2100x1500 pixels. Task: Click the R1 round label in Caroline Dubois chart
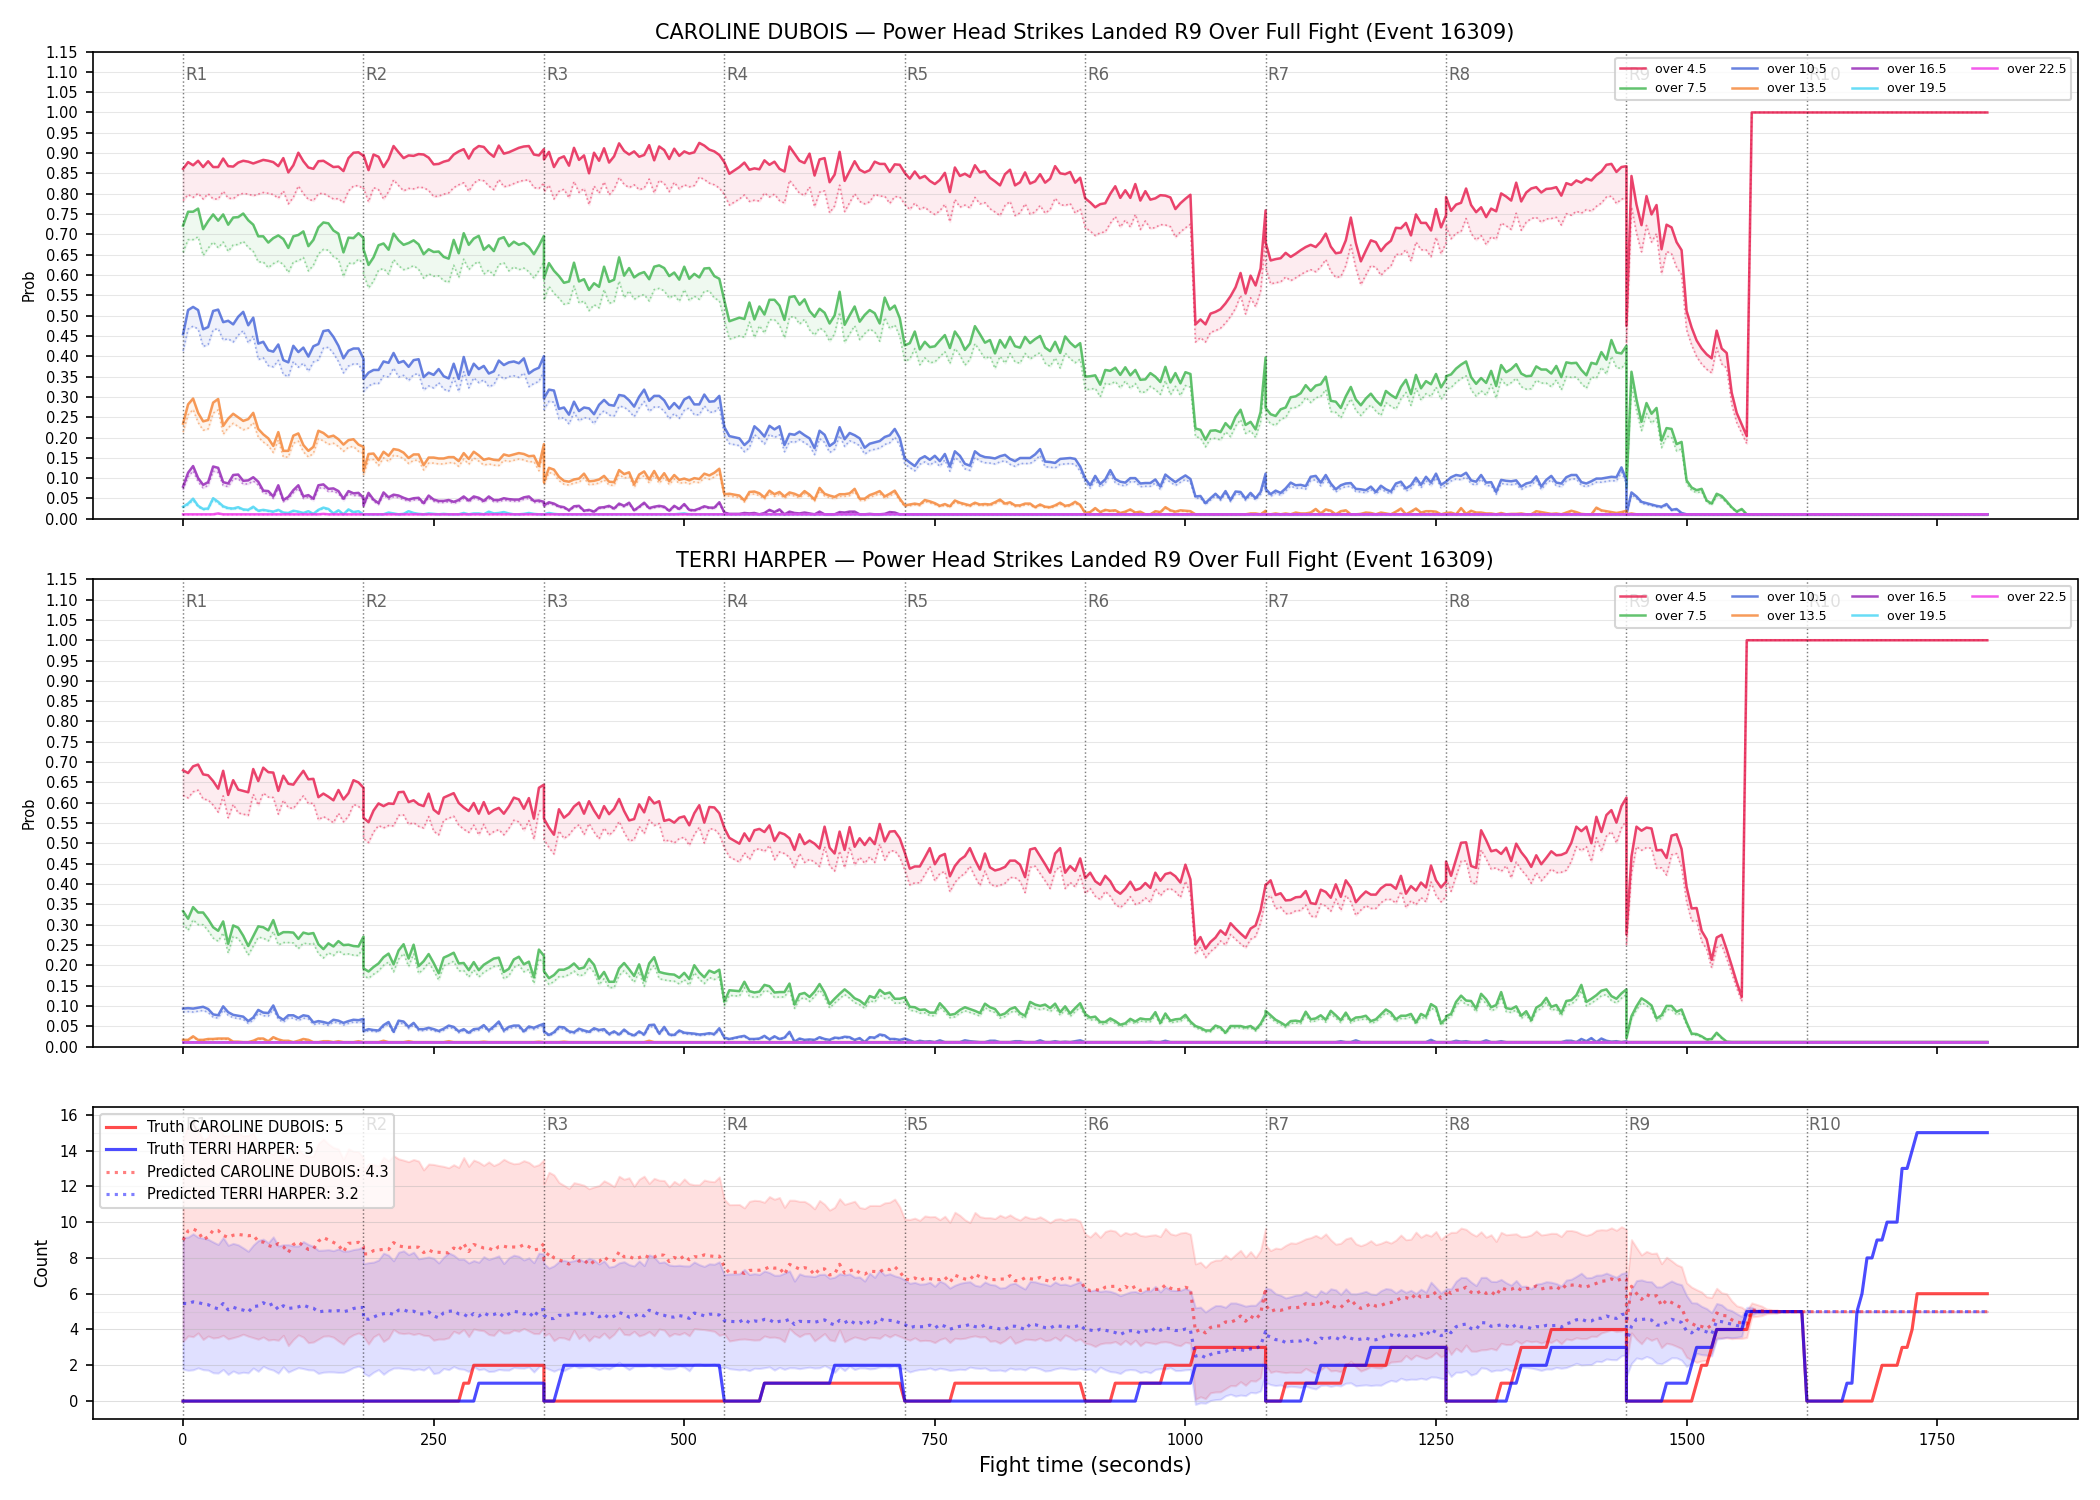(x=196, y=74)
